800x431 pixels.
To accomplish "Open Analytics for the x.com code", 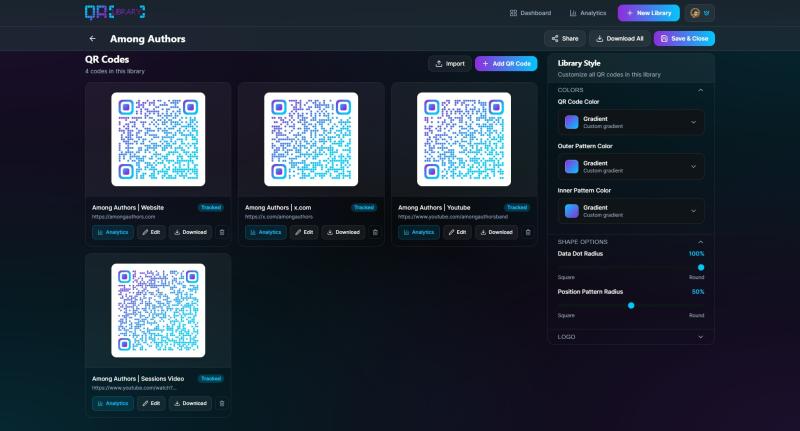I will 266,232.
